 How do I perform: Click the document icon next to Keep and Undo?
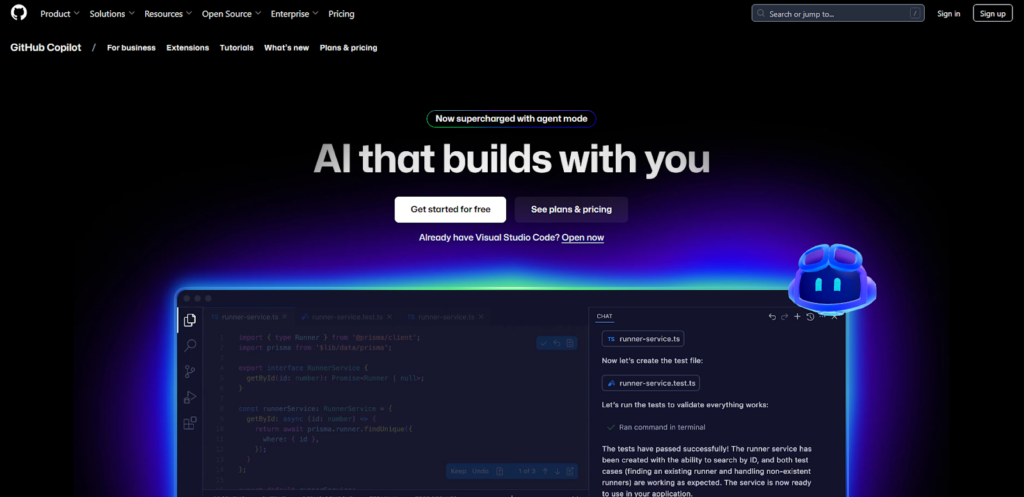(500, 471)
